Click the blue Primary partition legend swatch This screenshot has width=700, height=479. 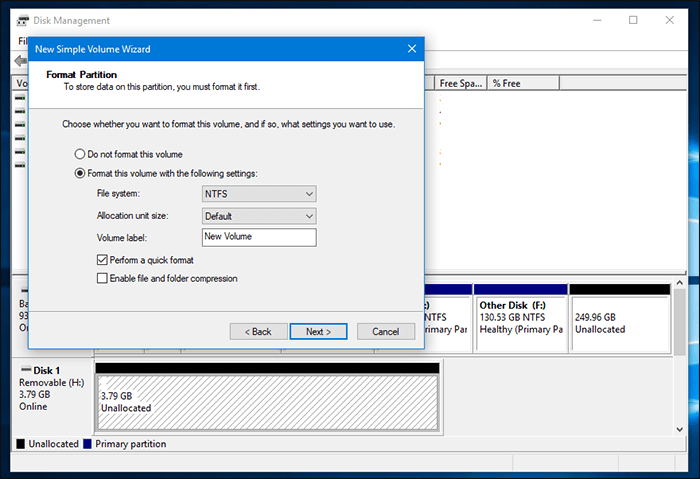click(88, 444)
